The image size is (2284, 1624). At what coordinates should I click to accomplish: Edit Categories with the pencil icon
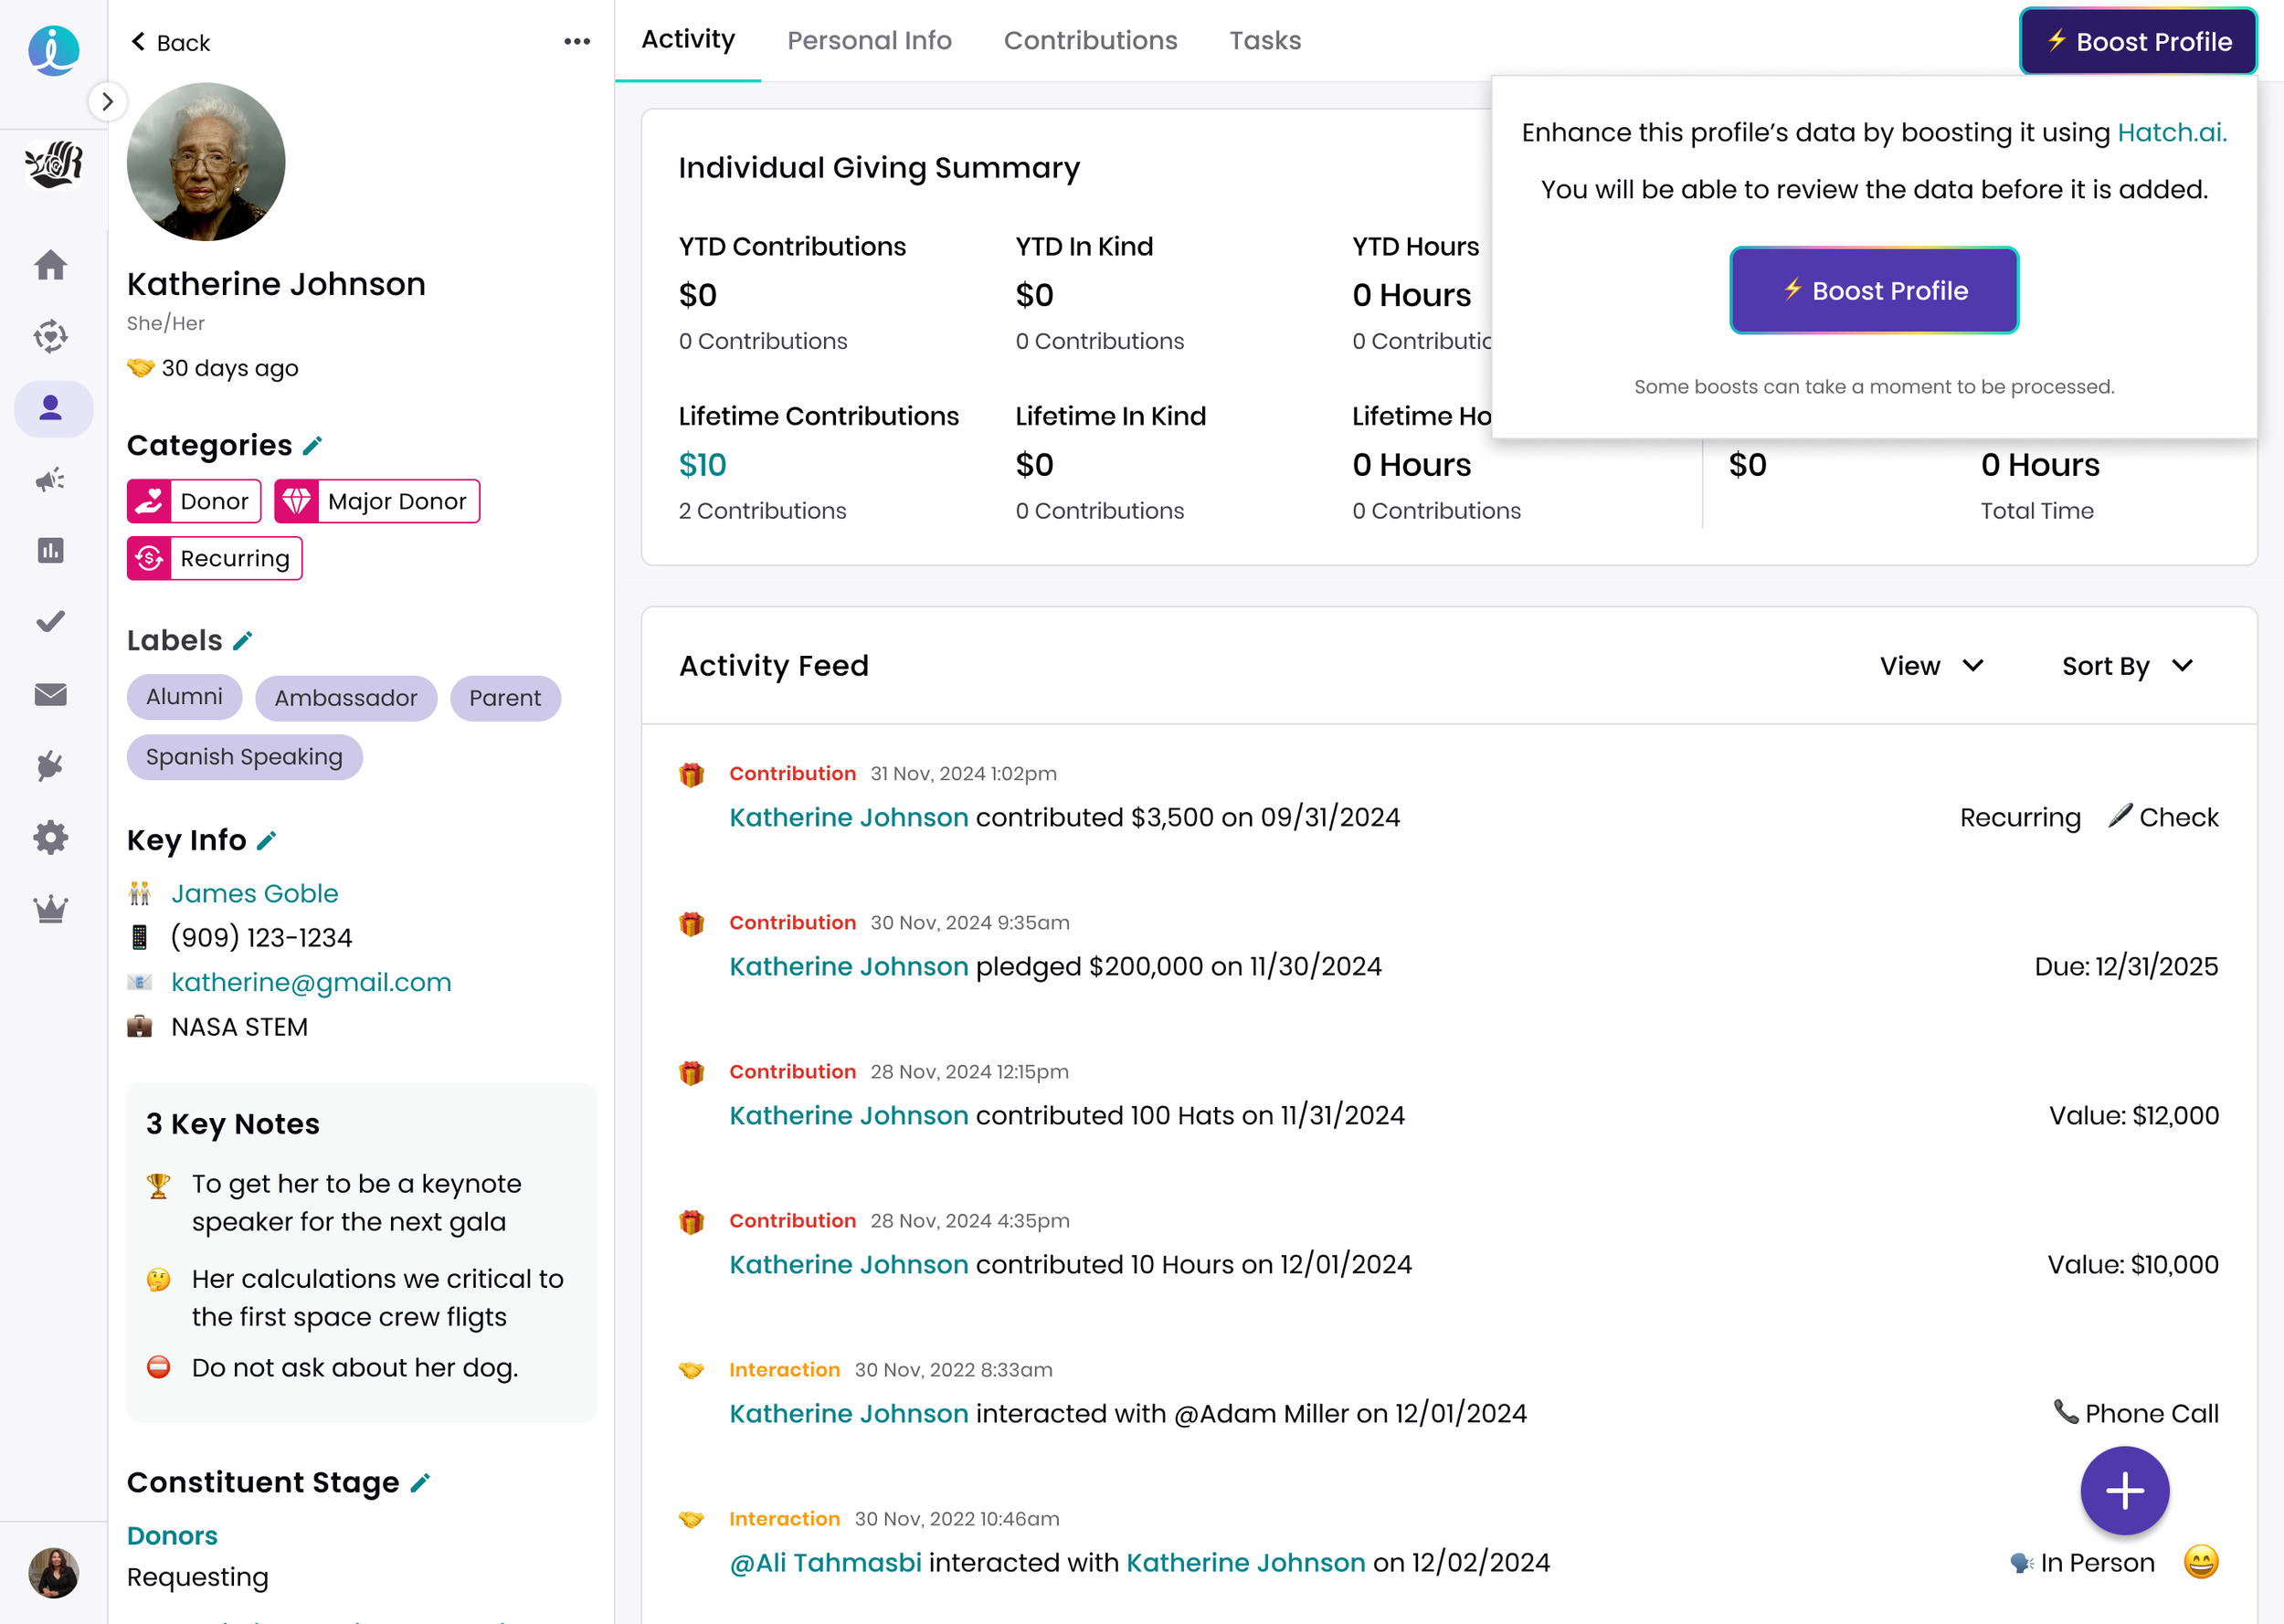coord(313,446)
